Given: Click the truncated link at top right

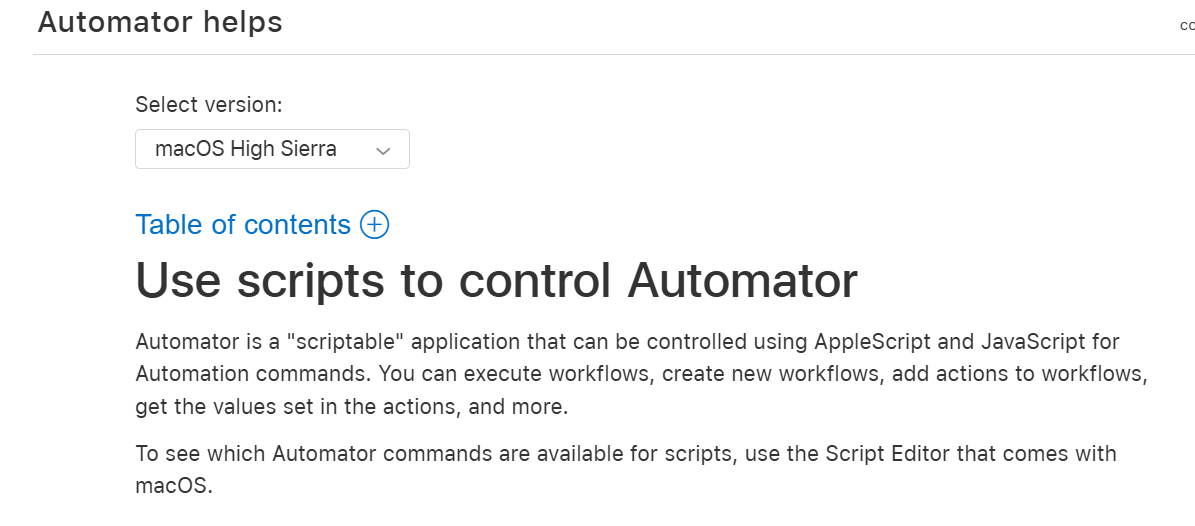Looking at the screenshot, I should tap(1187, 25).
